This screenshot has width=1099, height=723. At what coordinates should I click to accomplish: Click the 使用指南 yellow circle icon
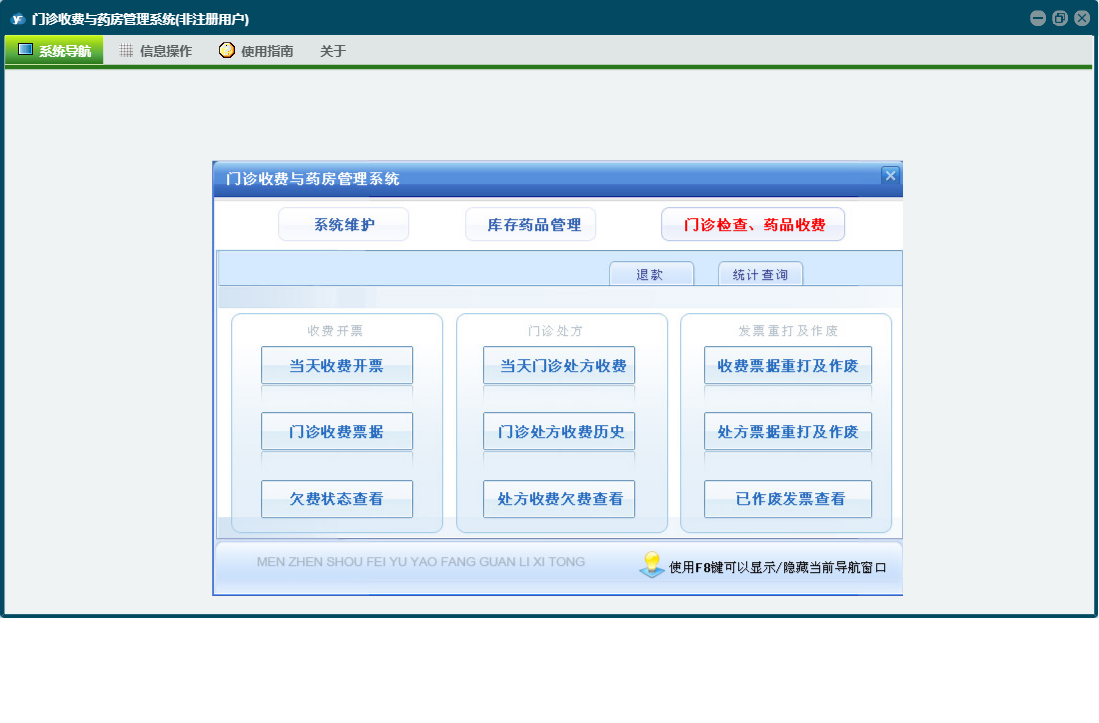coord(226,50)
